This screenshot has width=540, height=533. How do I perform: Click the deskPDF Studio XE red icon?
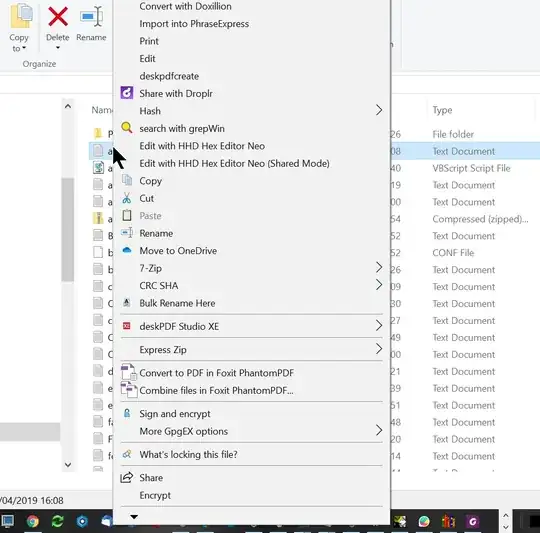pyautogui.click(x=127, y=326)
